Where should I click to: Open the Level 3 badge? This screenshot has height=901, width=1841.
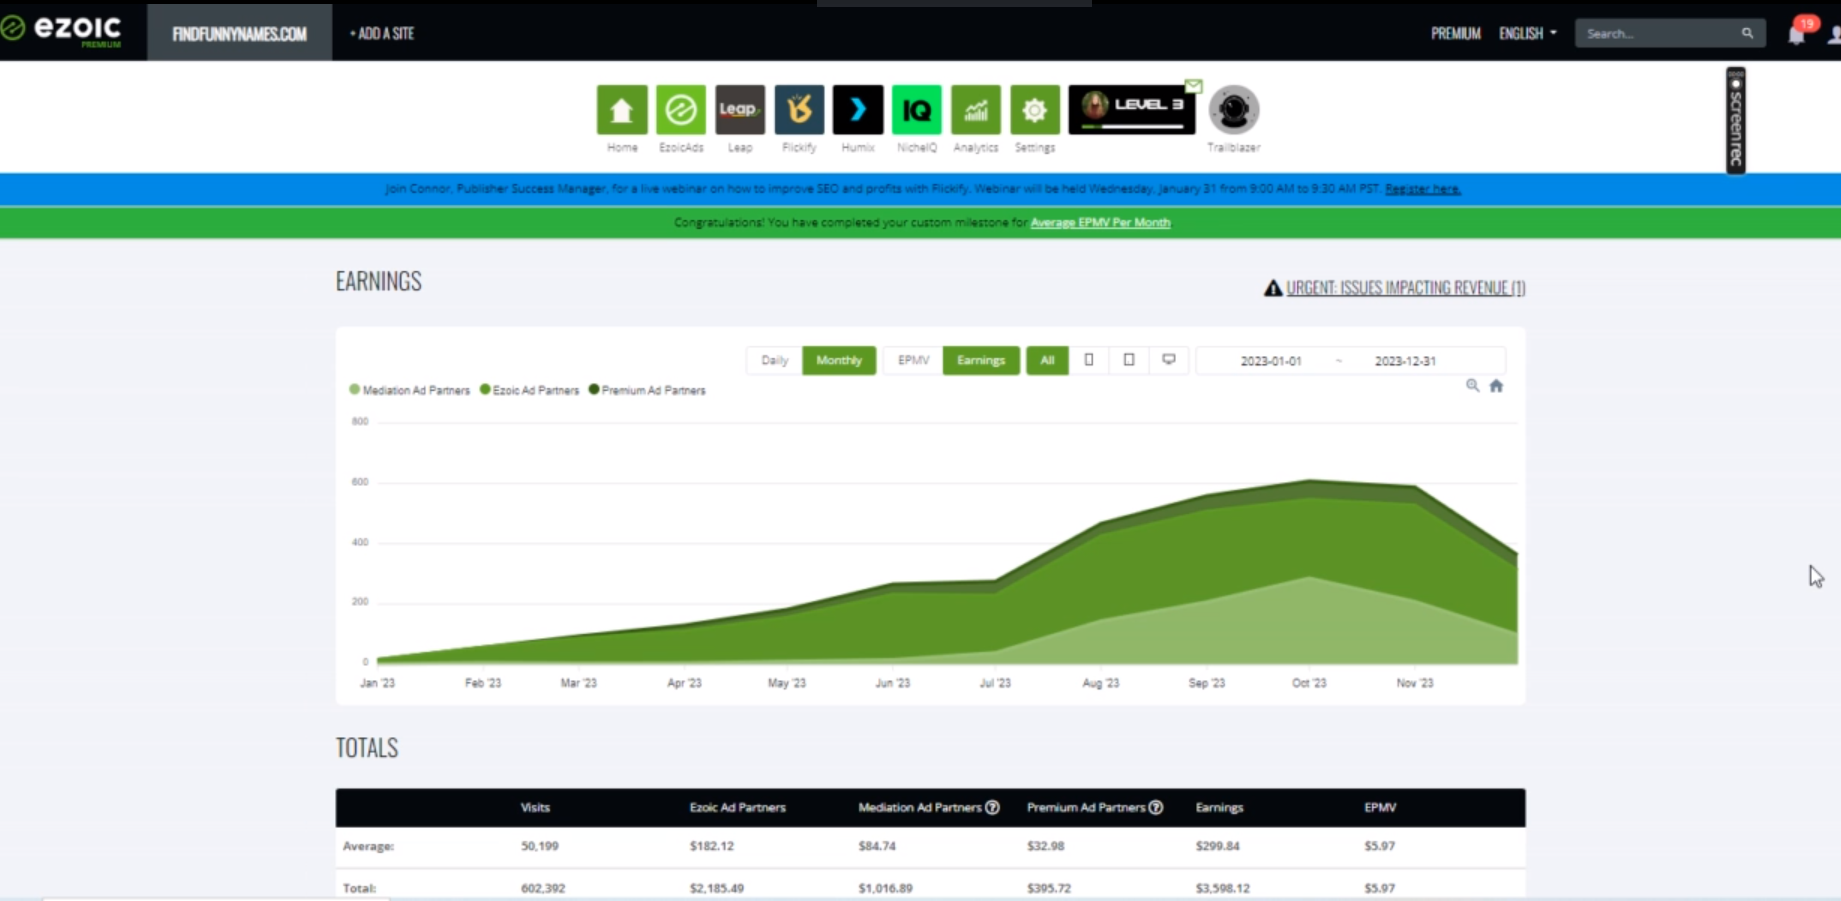pos(1132,109)
